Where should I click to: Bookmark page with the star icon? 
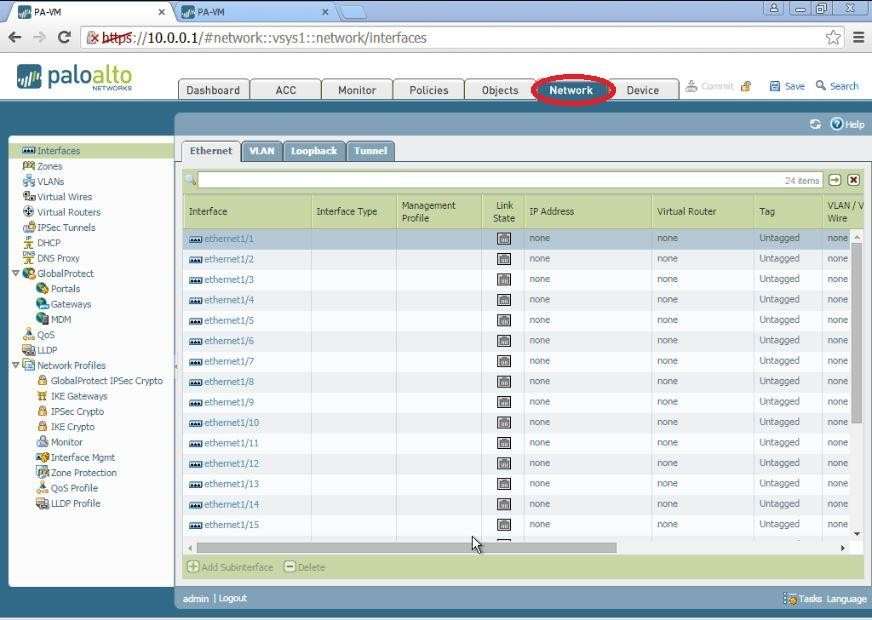coord(833,37)
